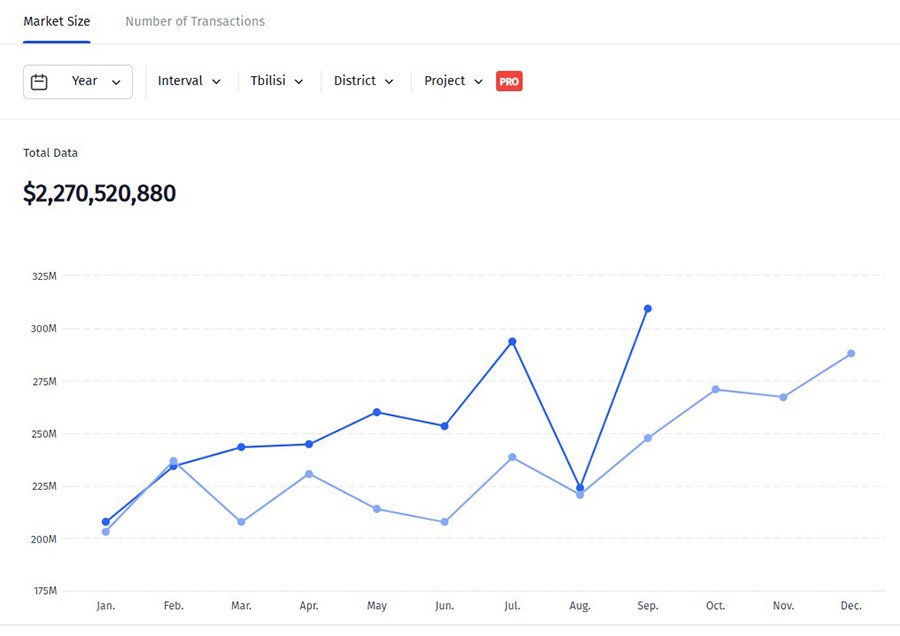Screen dimensions: 900x636
Task: Select light blue November data point
Action: [783, 397]
